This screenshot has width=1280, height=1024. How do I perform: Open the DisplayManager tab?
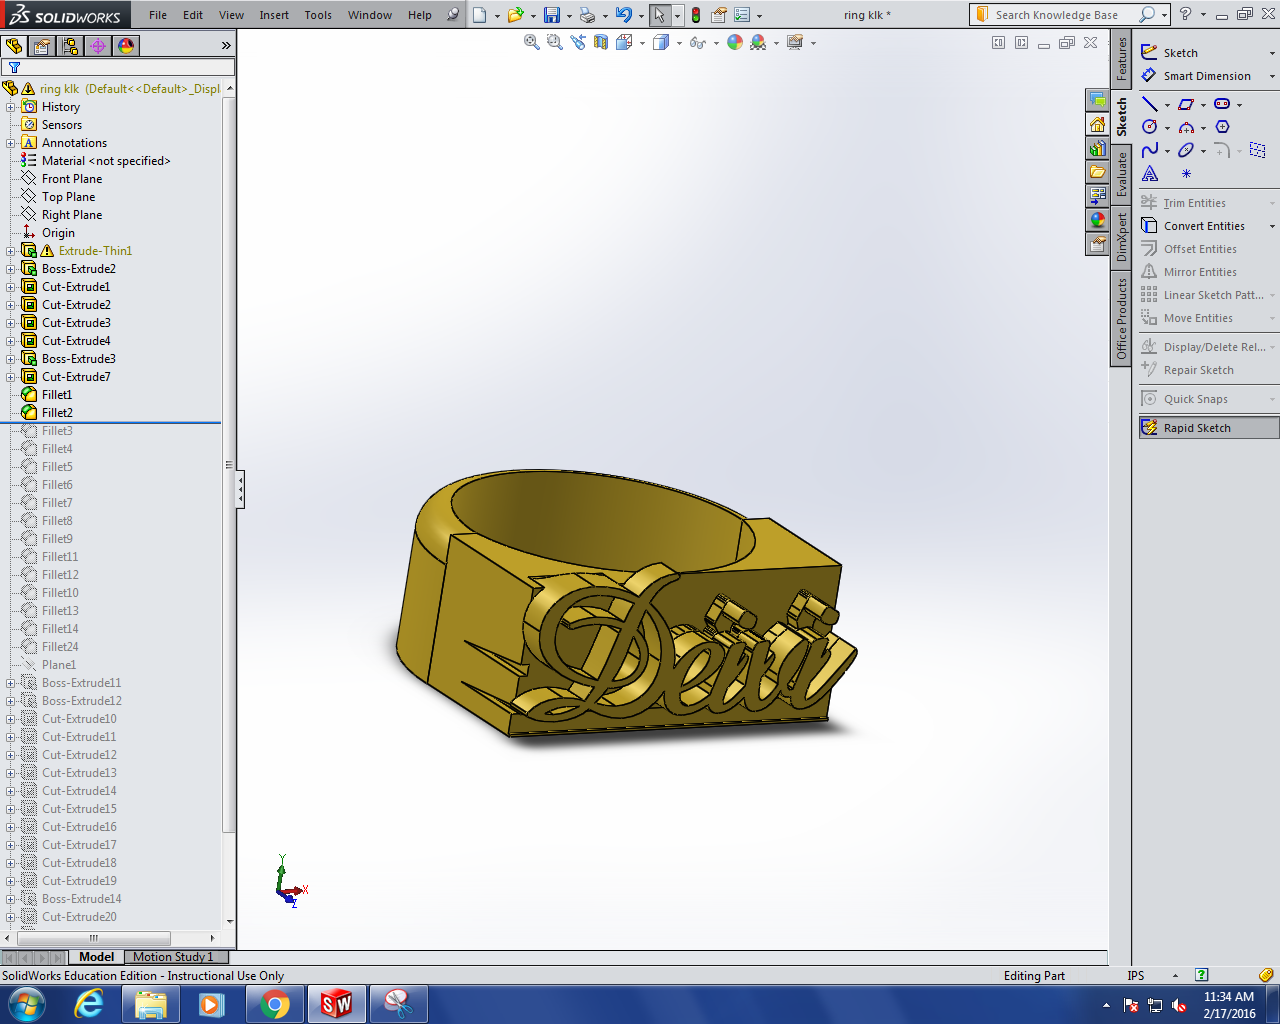[x=126, y=46]
